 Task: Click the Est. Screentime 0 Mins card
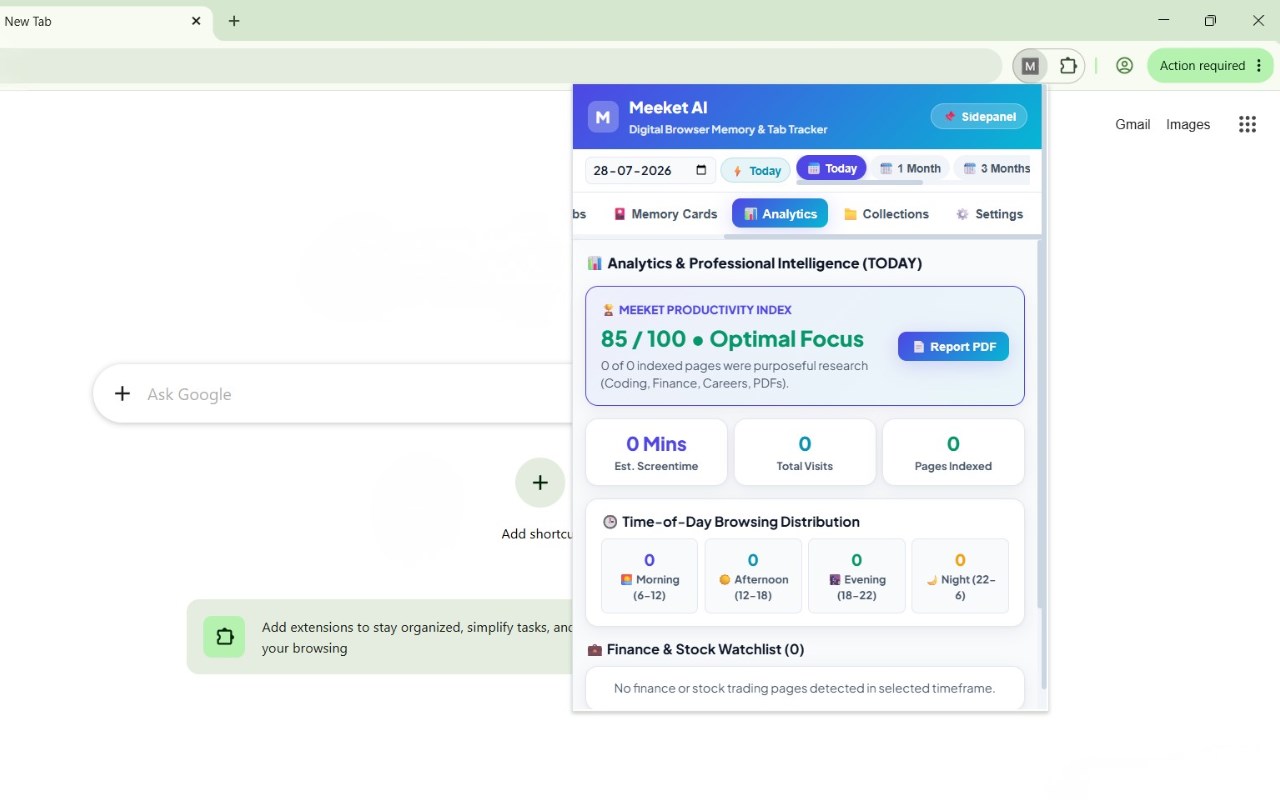(x=656, y=452)
